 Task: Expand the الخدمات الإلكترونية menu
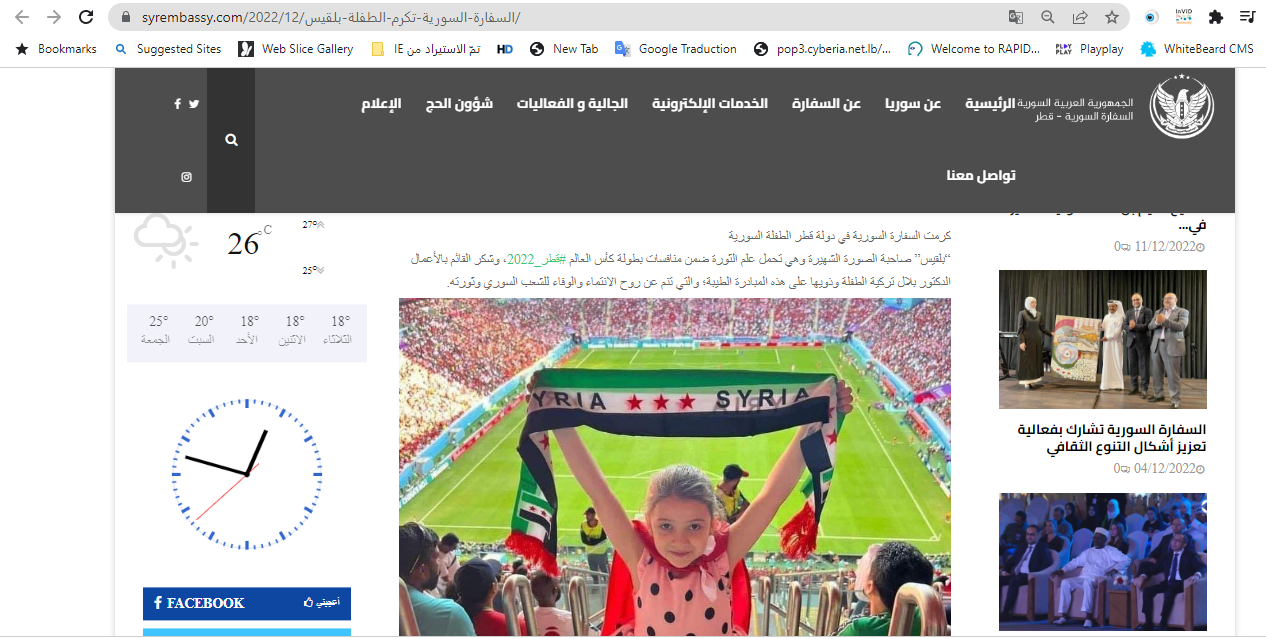pos(710,104)
